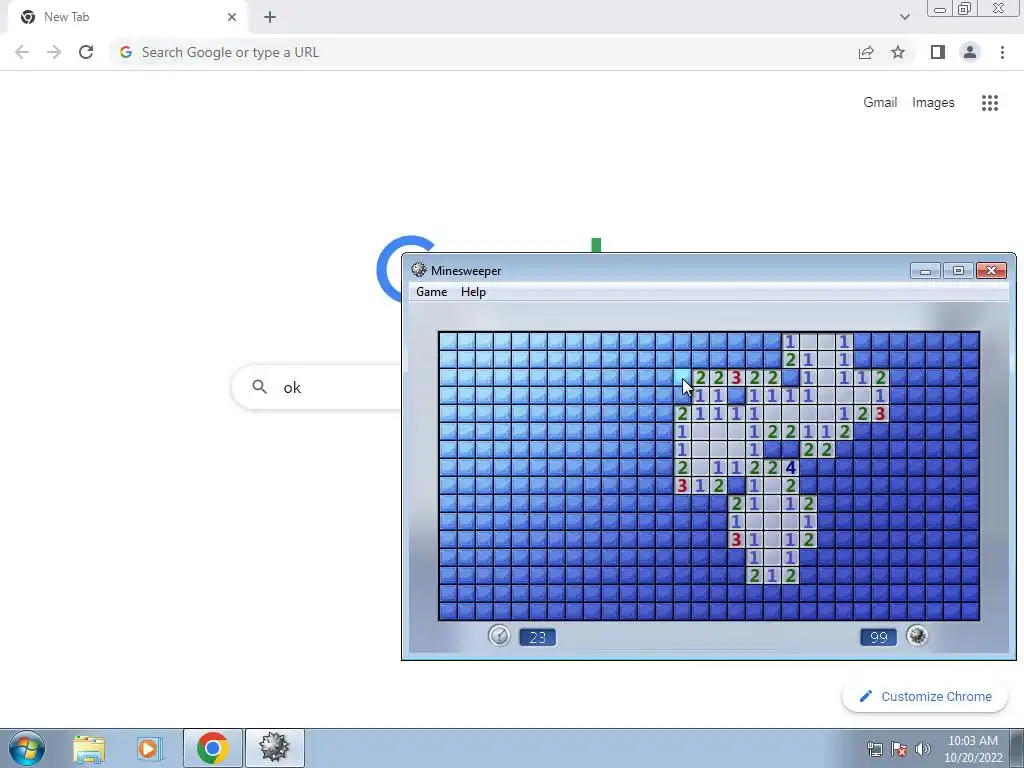Switch to Minesweeper in the taskbar
This screenshot has width=1024, height=768.
[x=274, y=748]
